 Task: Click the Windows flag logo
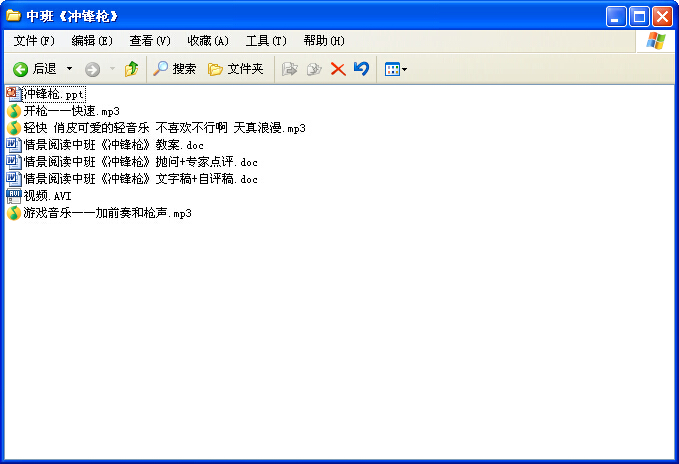[656, 41]
